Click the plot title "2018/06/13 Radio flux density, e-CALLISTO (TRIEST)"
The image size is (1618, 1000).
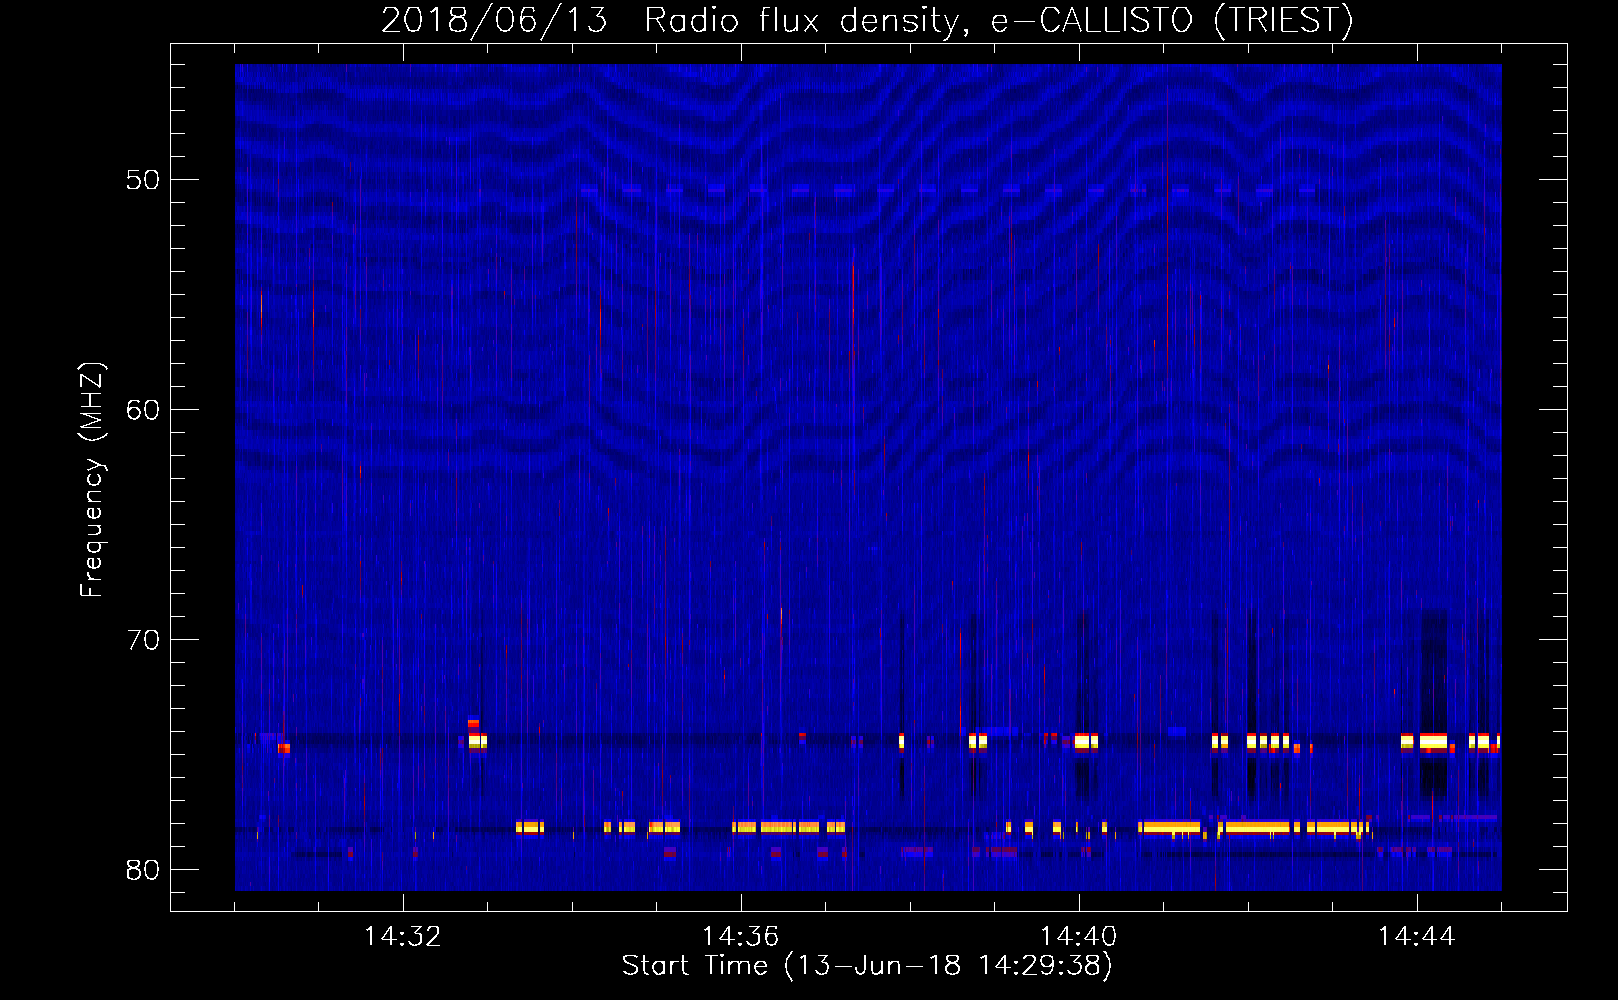point(867,20)
